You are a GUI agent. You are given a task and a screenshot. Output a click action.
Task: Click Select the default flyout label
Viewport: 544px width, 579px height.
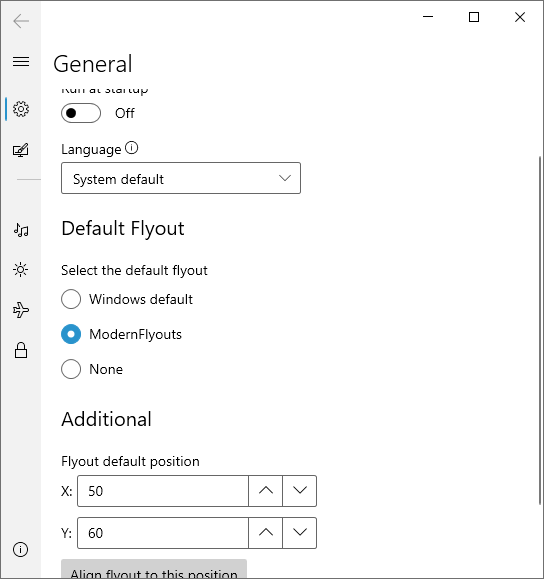click(134, 270)
